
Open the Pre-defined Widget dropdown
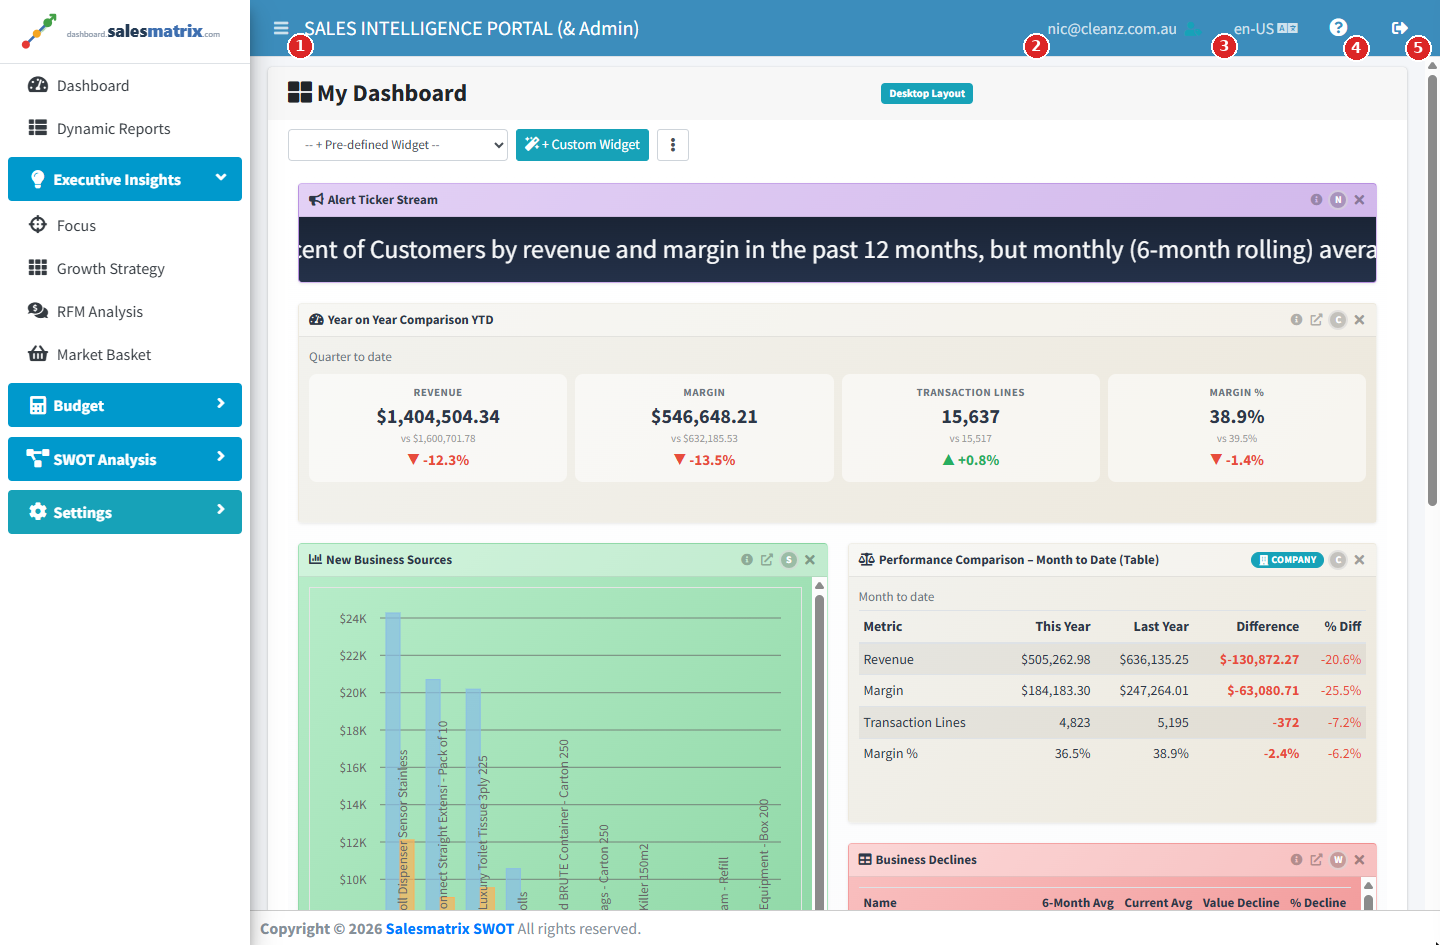398,145
